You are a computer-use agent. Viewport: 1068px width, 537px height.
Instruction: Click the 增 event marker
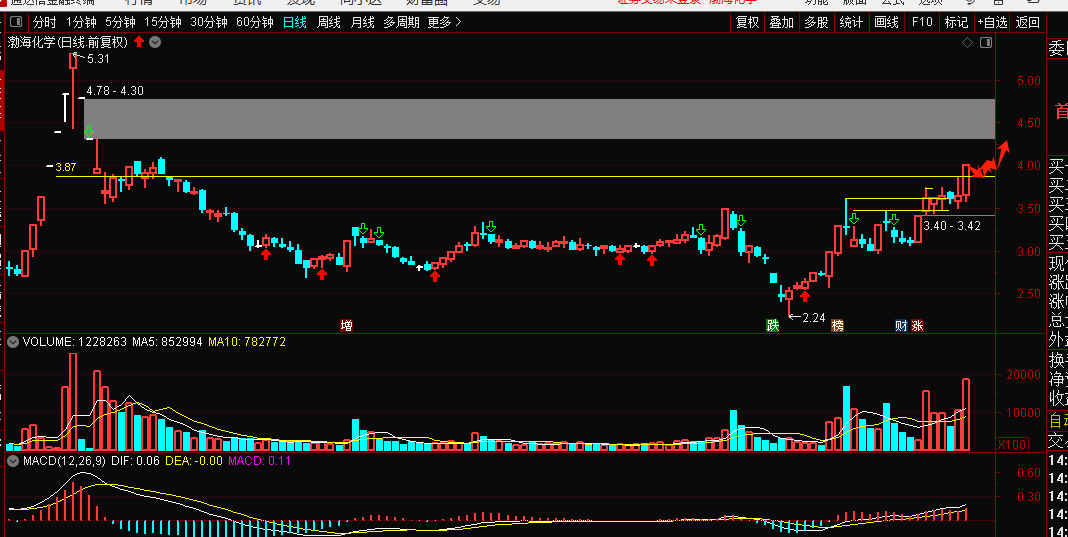pos(347,326)
